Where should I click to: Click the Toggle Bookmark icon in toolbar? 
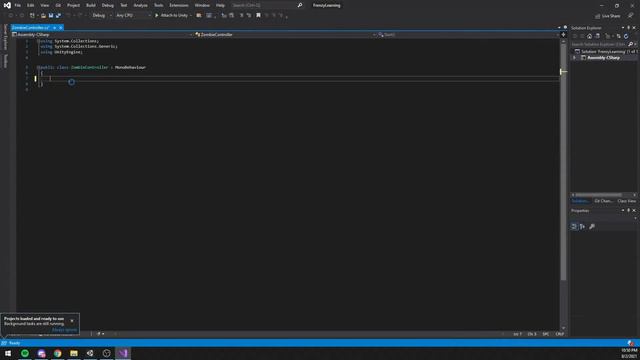pos(258,16)
